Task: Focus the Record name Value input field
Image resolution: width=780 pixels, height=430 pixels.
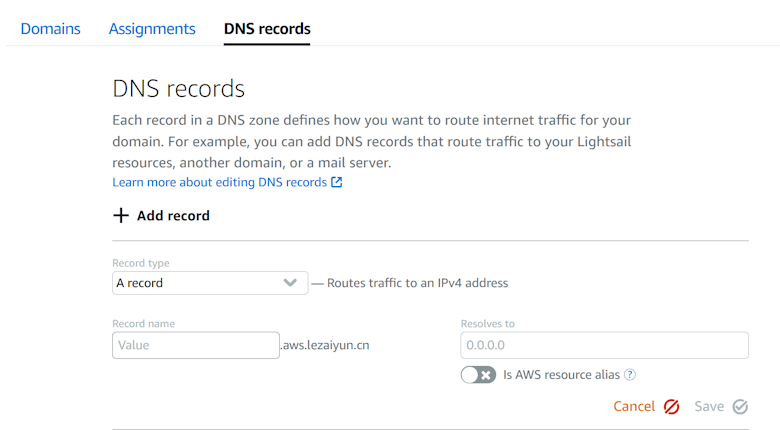Action: click(195, 345)
